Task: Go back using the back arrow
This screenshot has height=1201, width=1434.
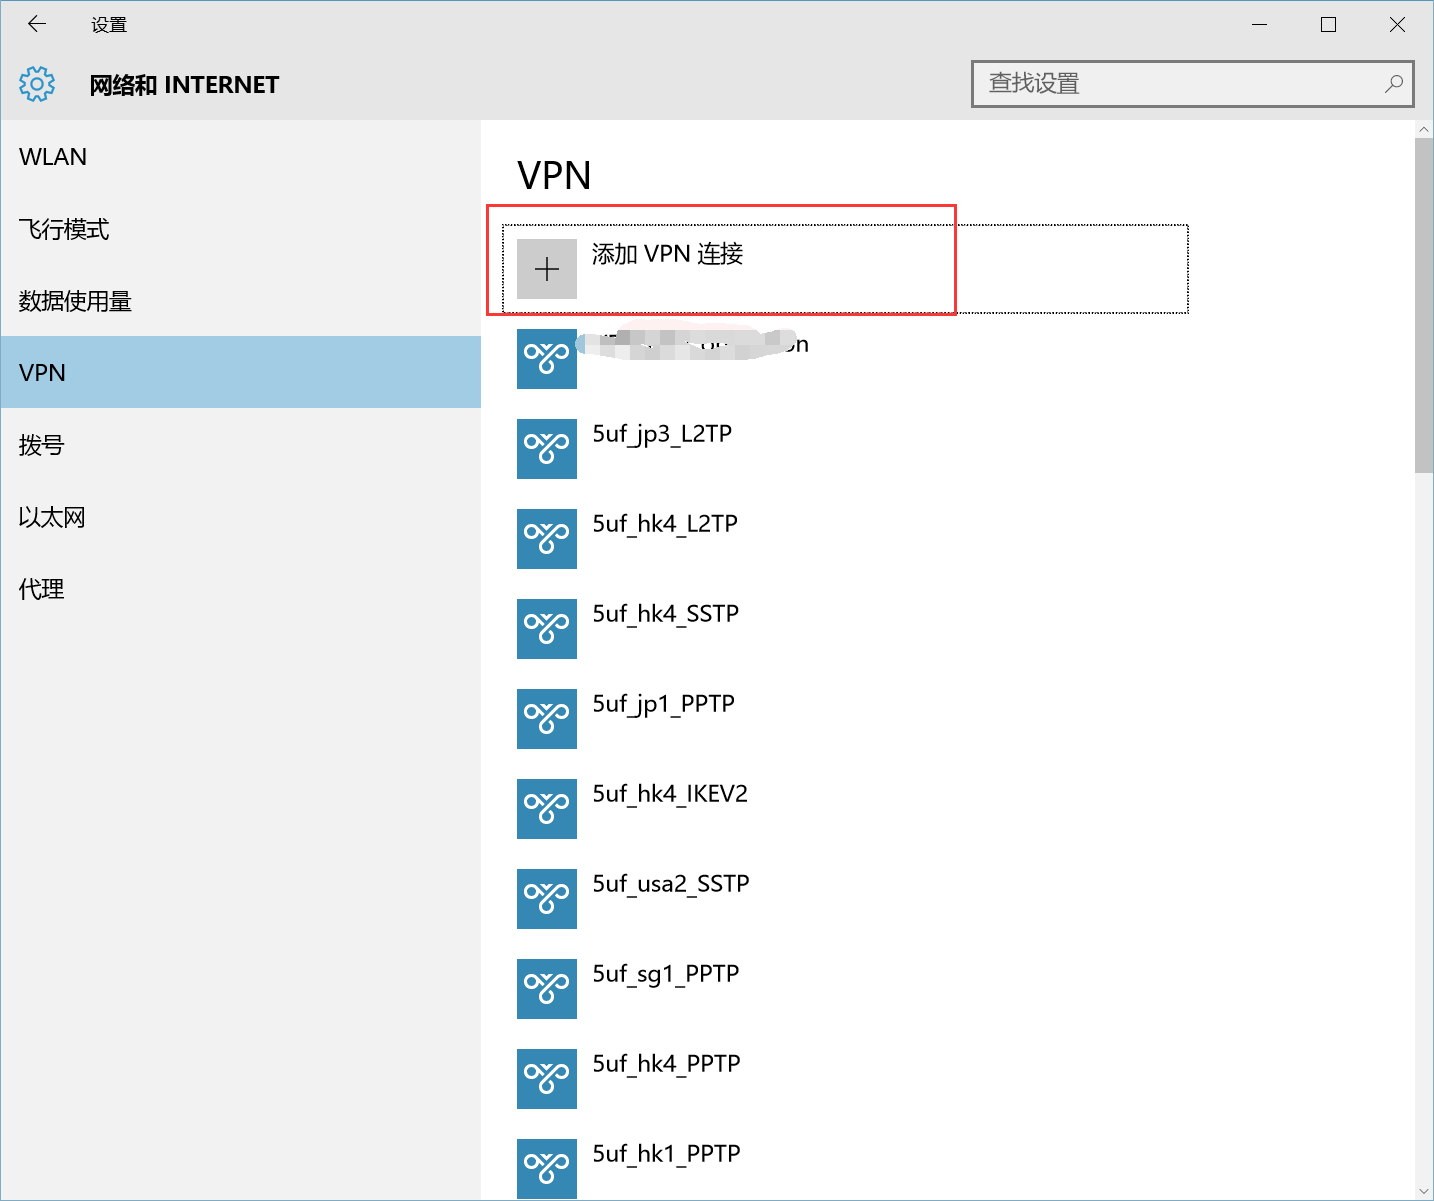Action: [37, 24]
